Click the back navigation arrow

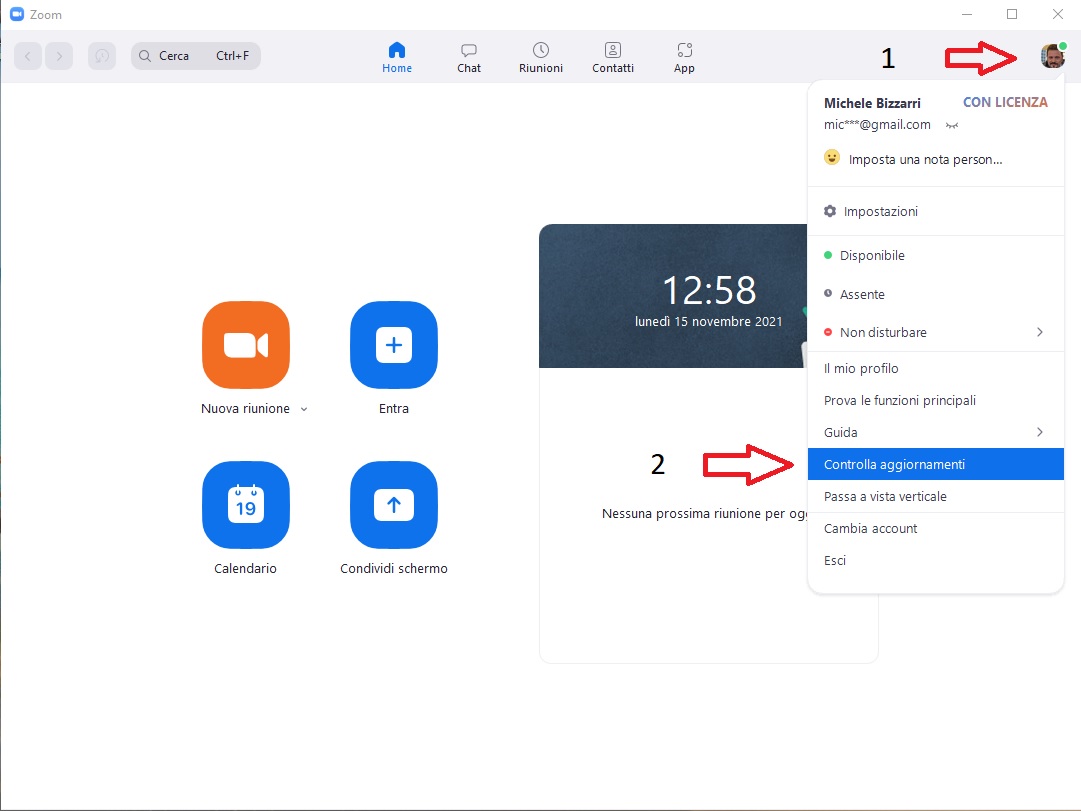(28, 56)
